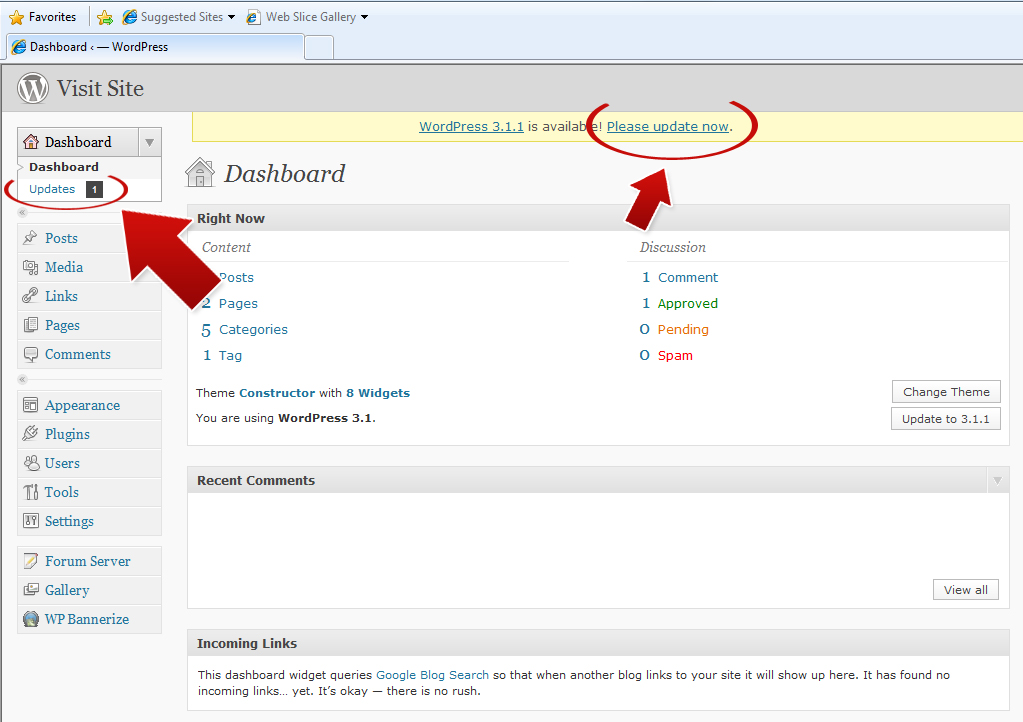Click the Update to 3.1.1 button
The height and width of the screenshot is (722, 1023).
[x=945, y=419]
